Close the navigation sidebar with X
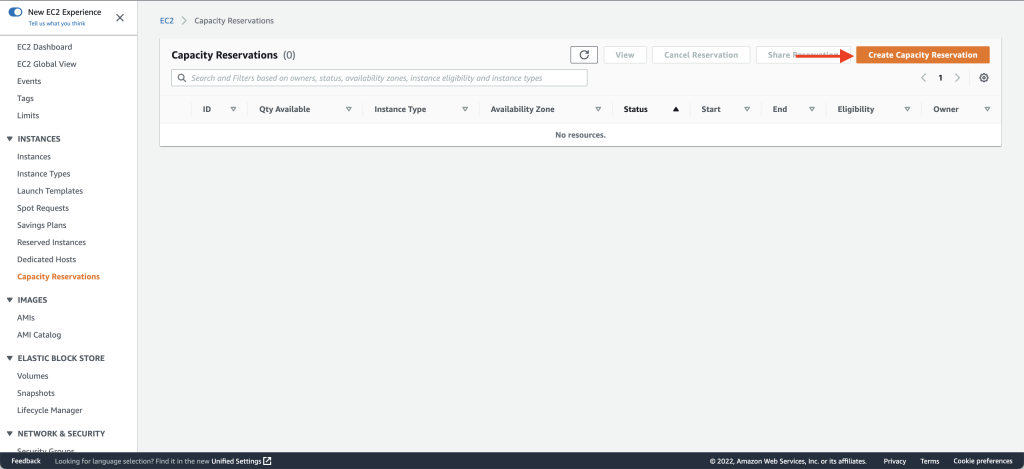 pos(120,18)
